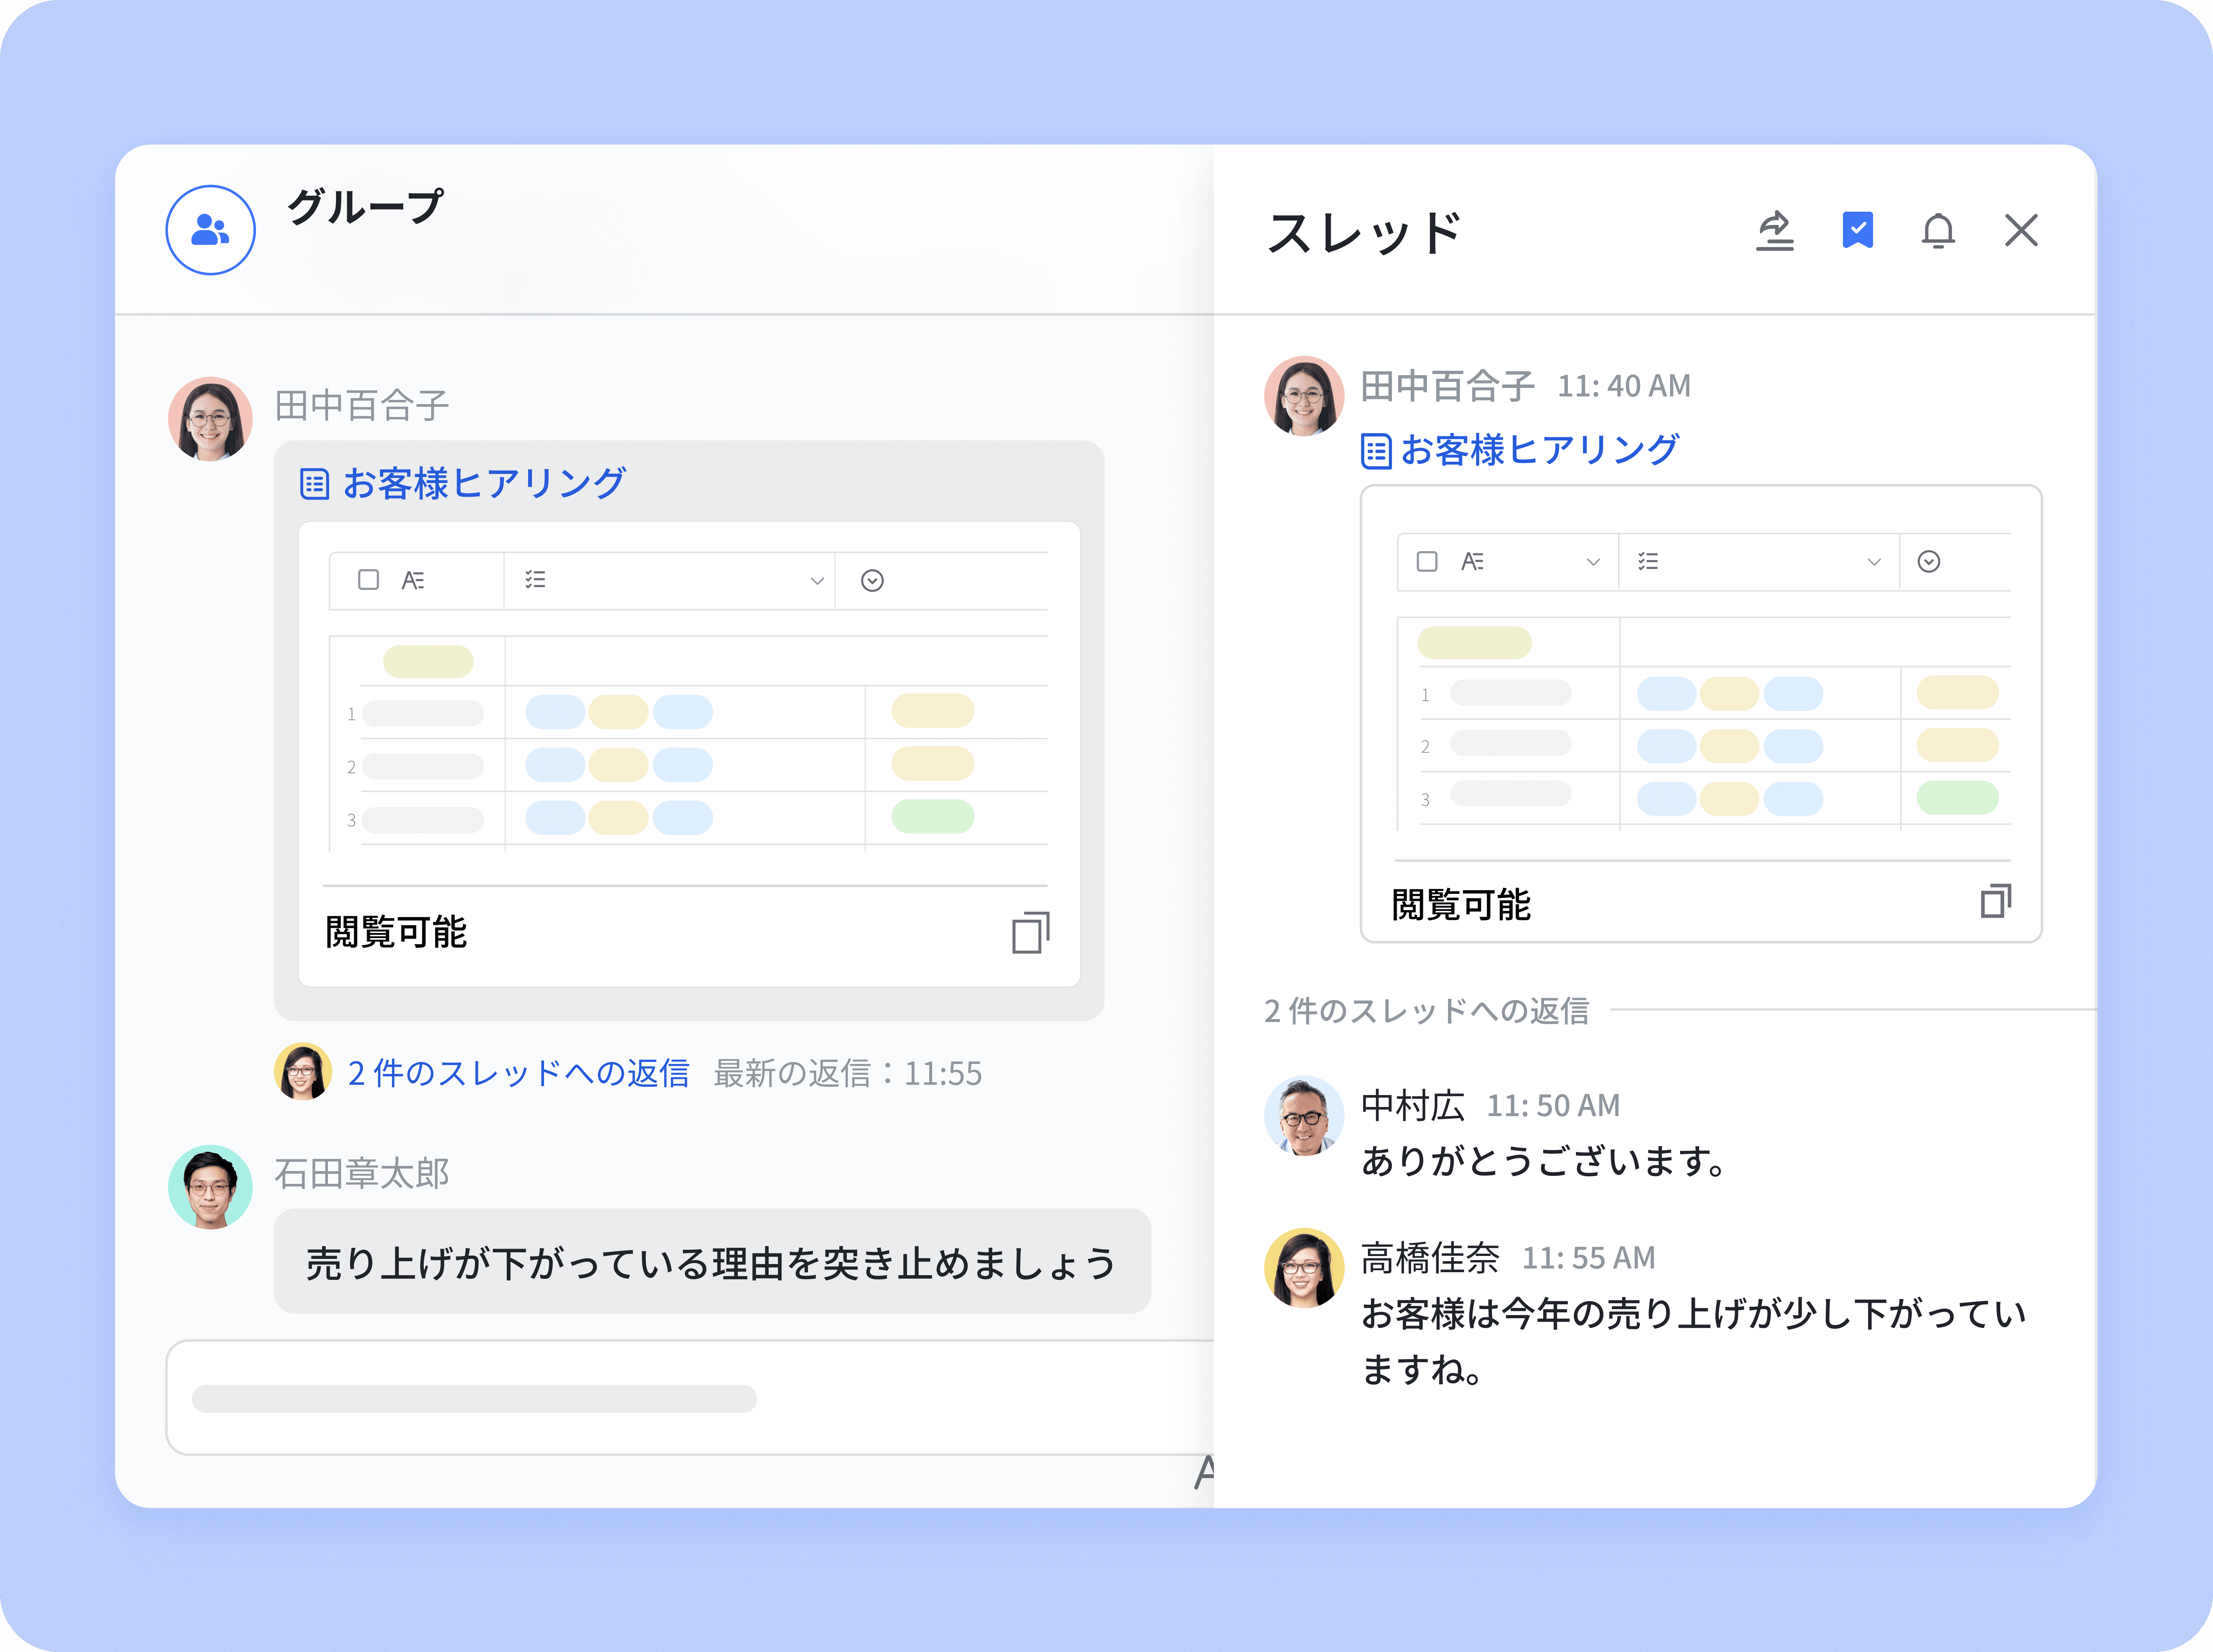Click the グループ group avatar icon
The image size is (2213, 1652).
[x=210, y=230]
